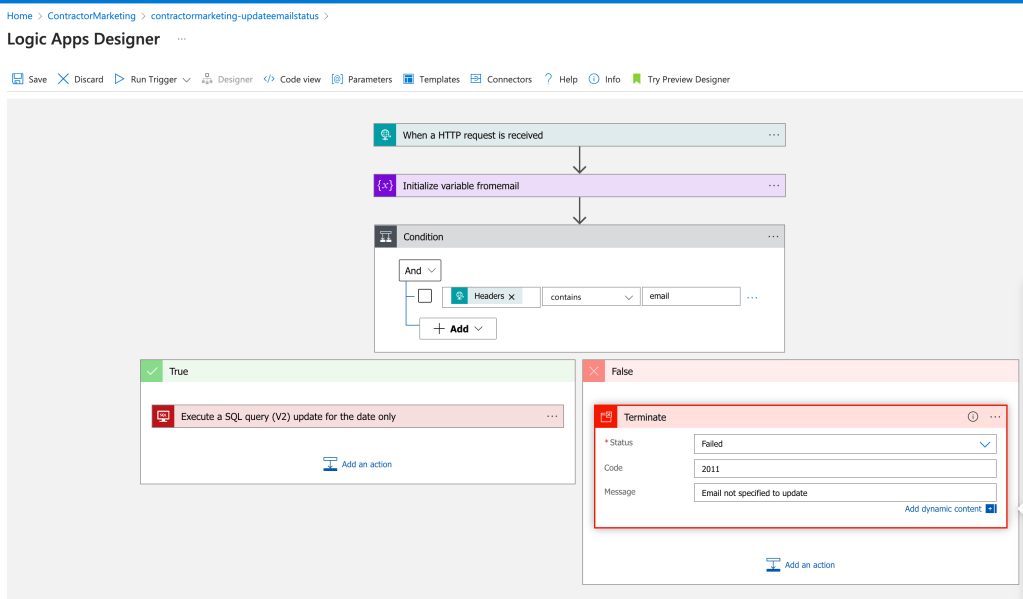The image size is (1023, 599).
Task: Expand Initialize variable fromemail step
Action: coord(579,185)
